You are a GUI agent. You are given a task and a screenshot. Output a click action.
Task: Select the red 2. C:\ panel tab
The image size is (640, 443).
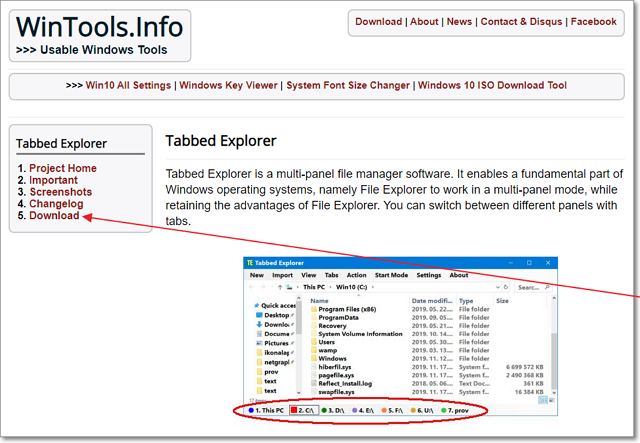click(302, 411)
